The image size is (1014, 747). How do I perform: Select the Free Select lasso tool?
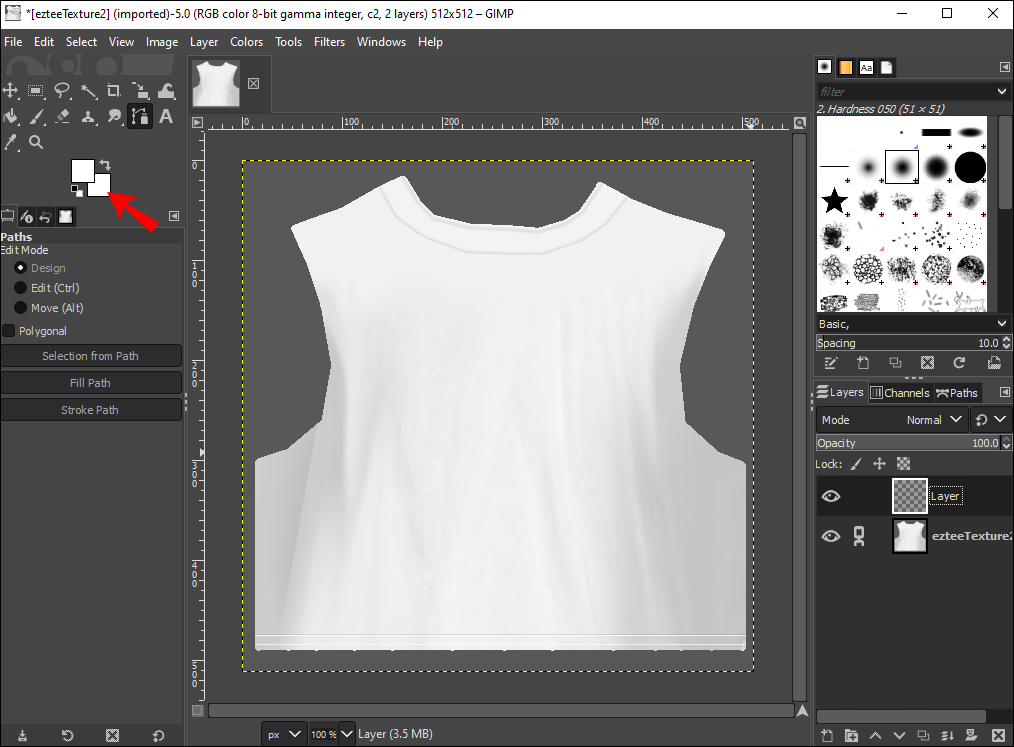[62, 91]
